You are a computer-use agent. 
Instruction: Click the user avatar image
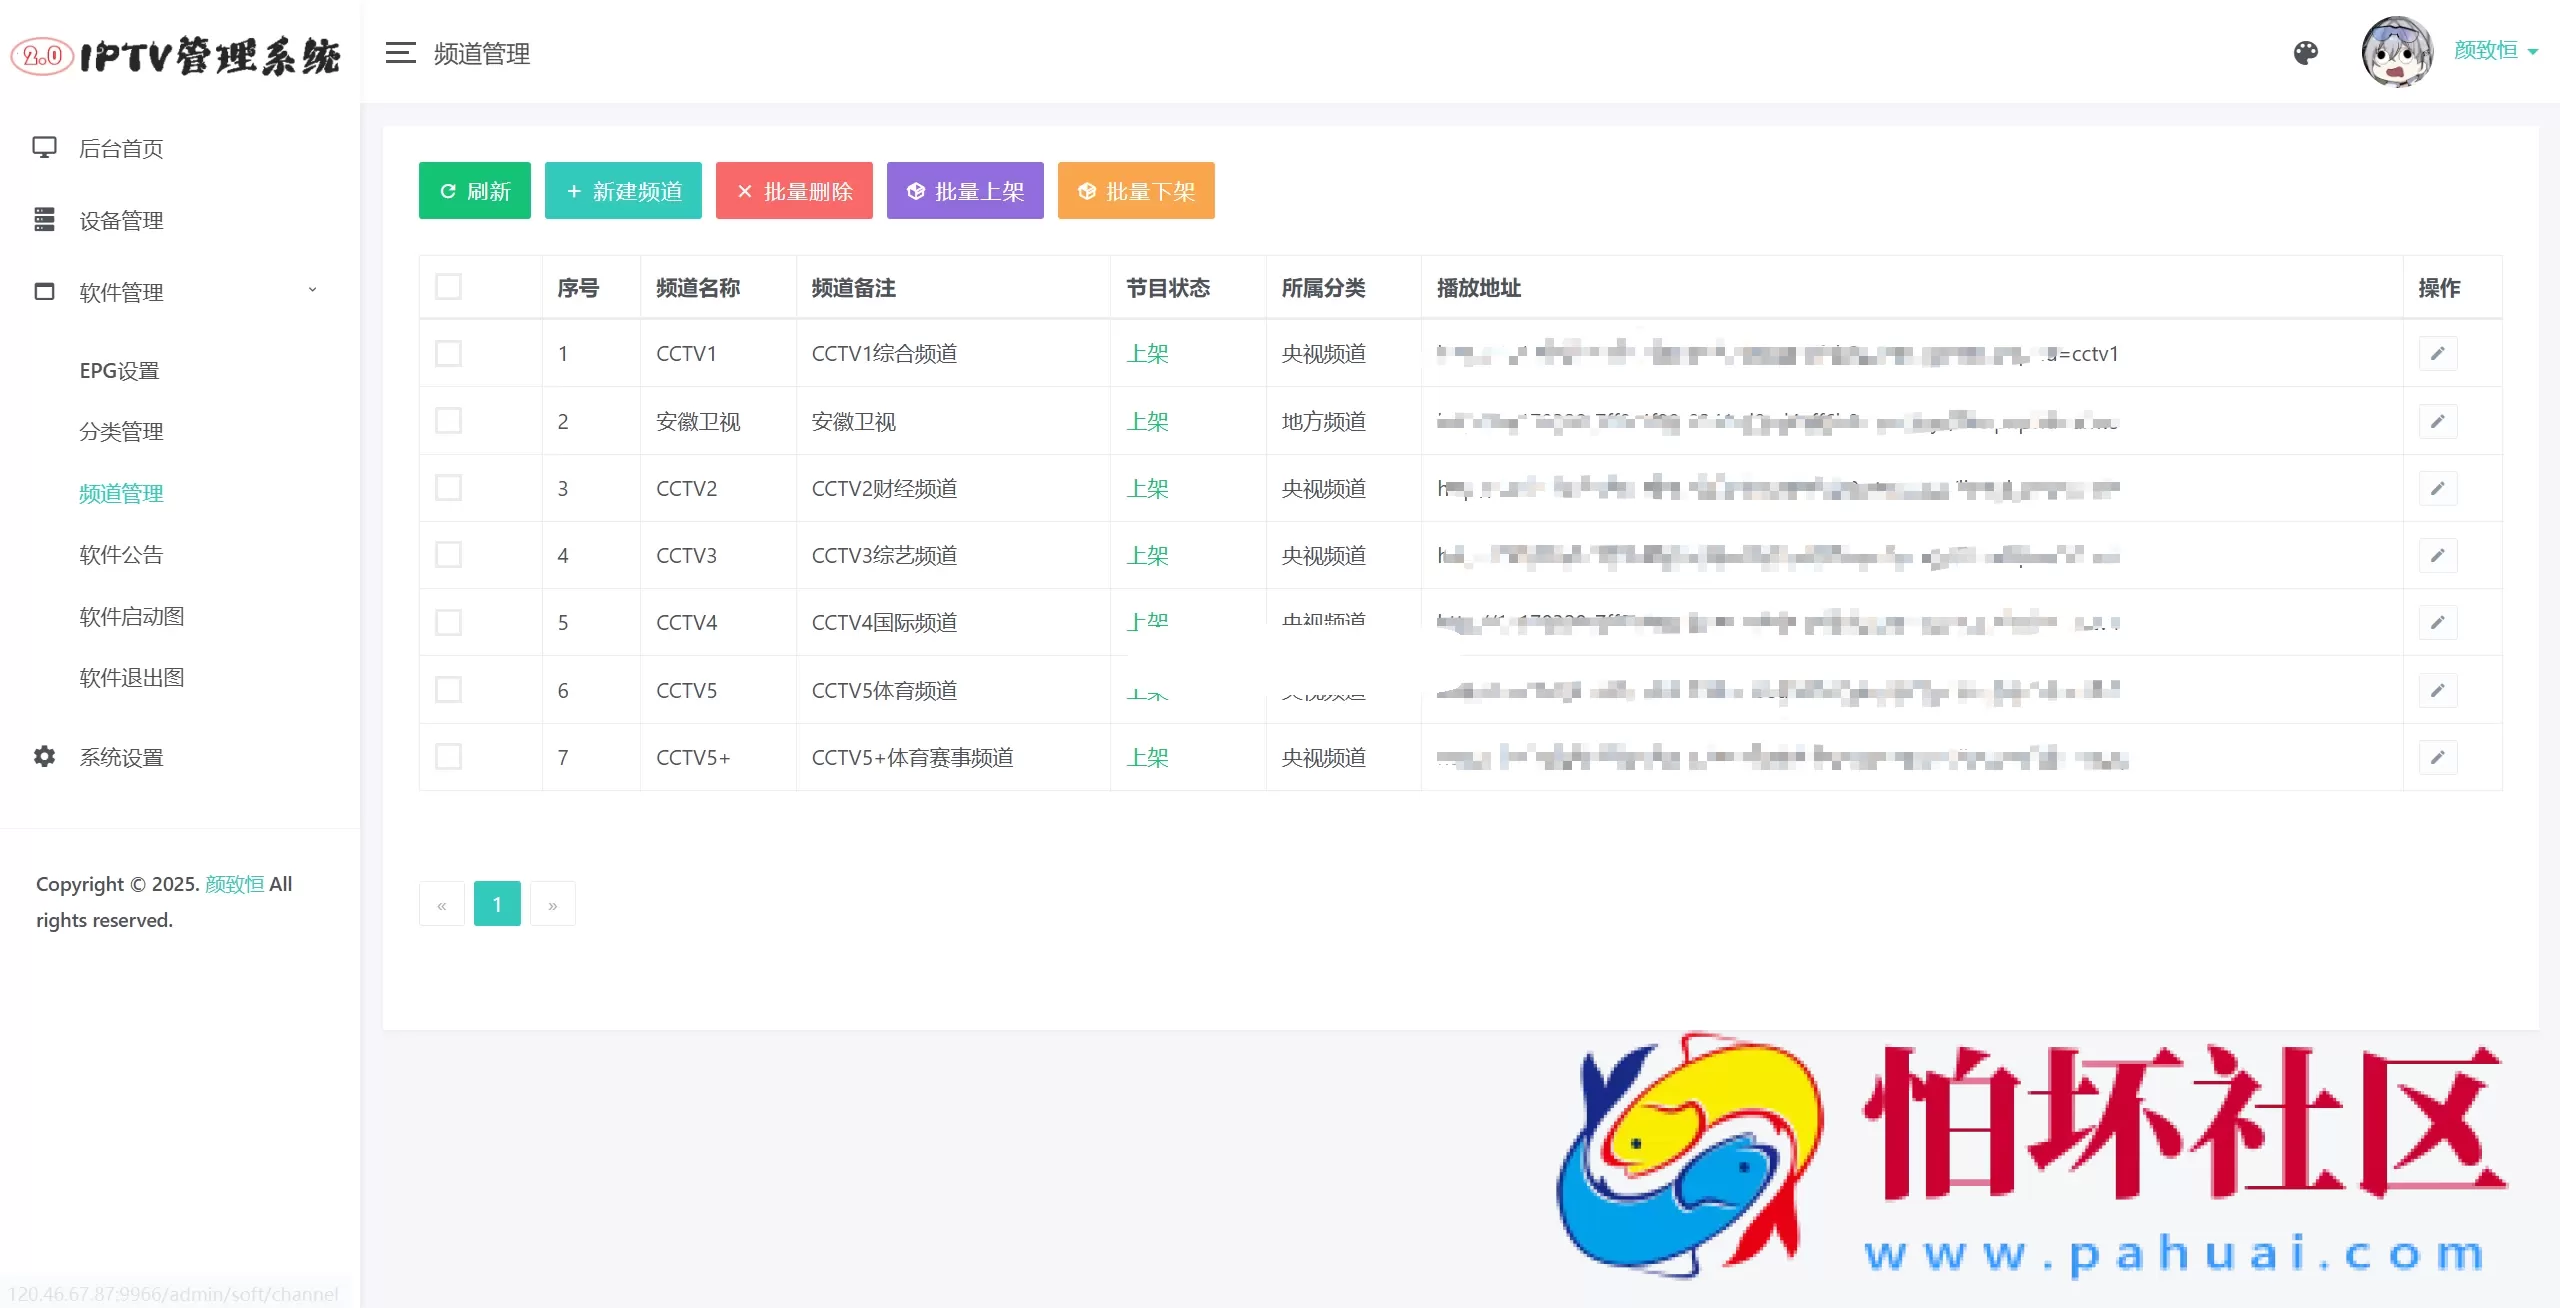[x=2398, y=51]
